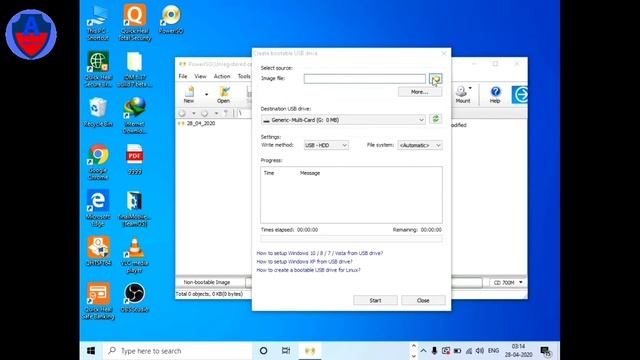Open This PC shortcut on desktop

(98, 22)
